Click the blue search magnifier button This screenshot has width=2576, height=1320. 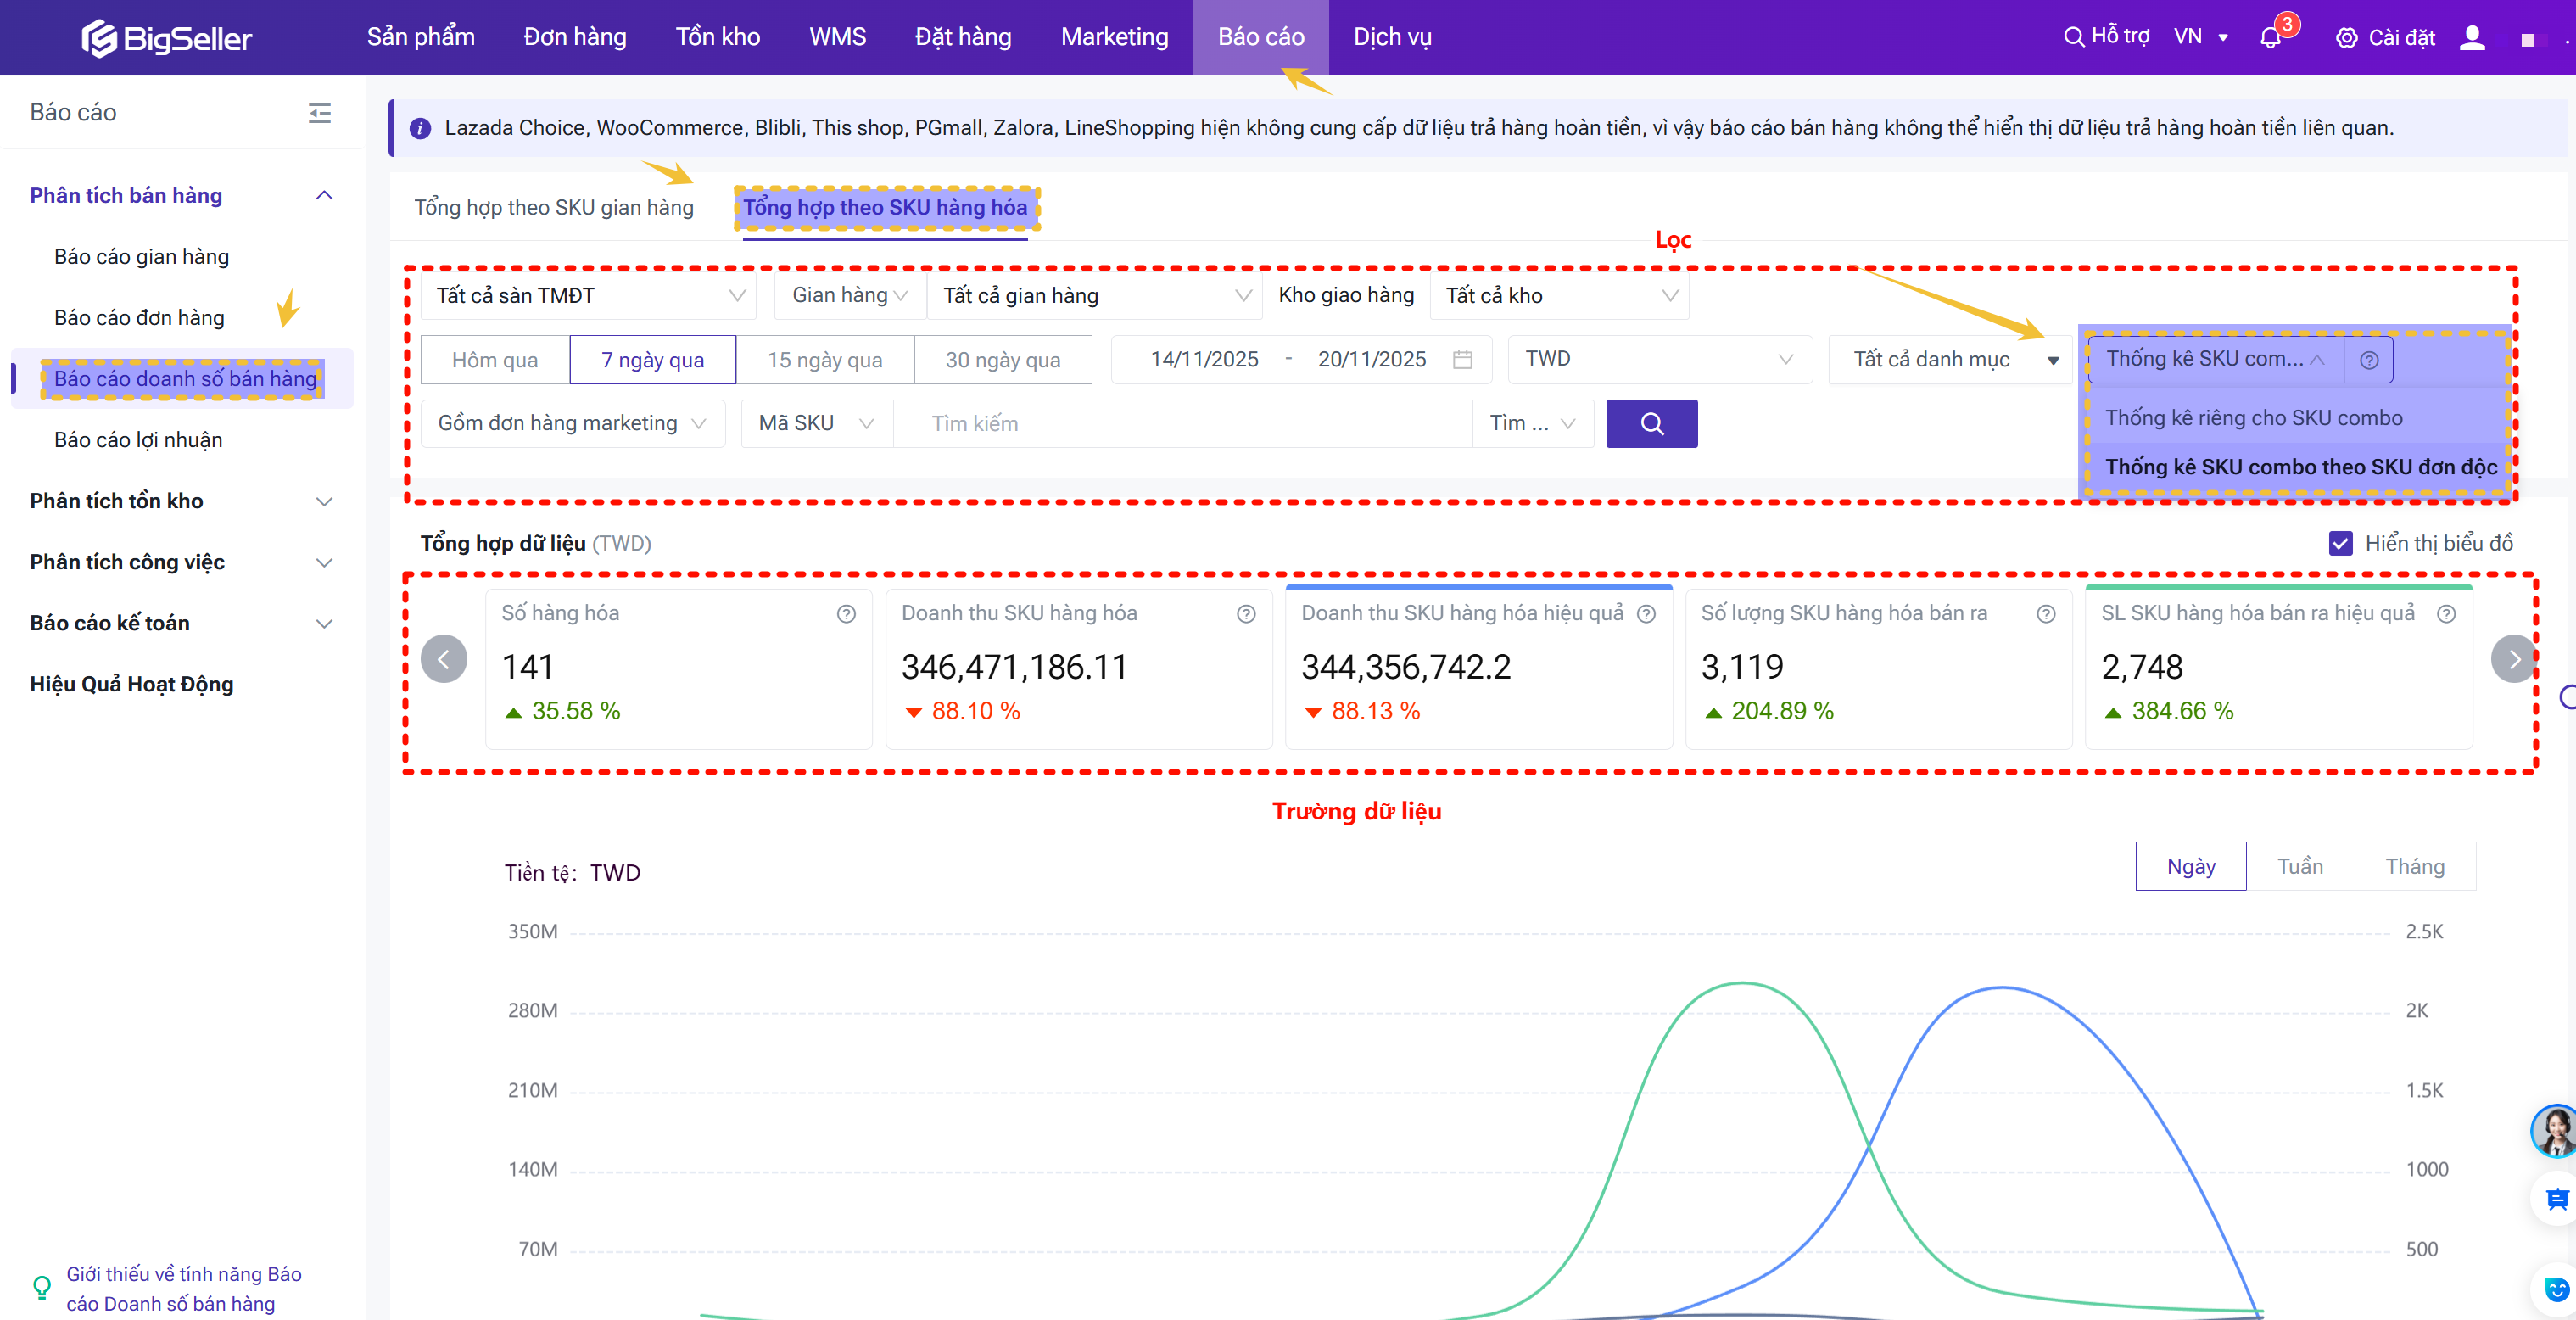pyautogui.click(x=1651, y=424)
